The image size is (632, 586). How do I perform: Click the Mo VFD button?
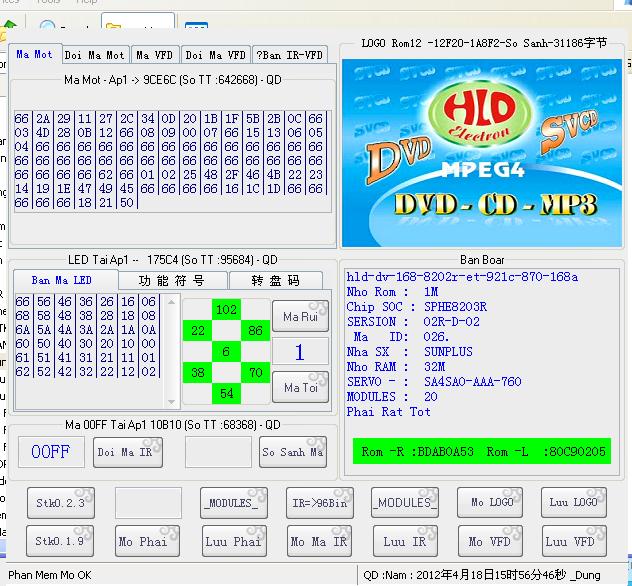(490, 541)
